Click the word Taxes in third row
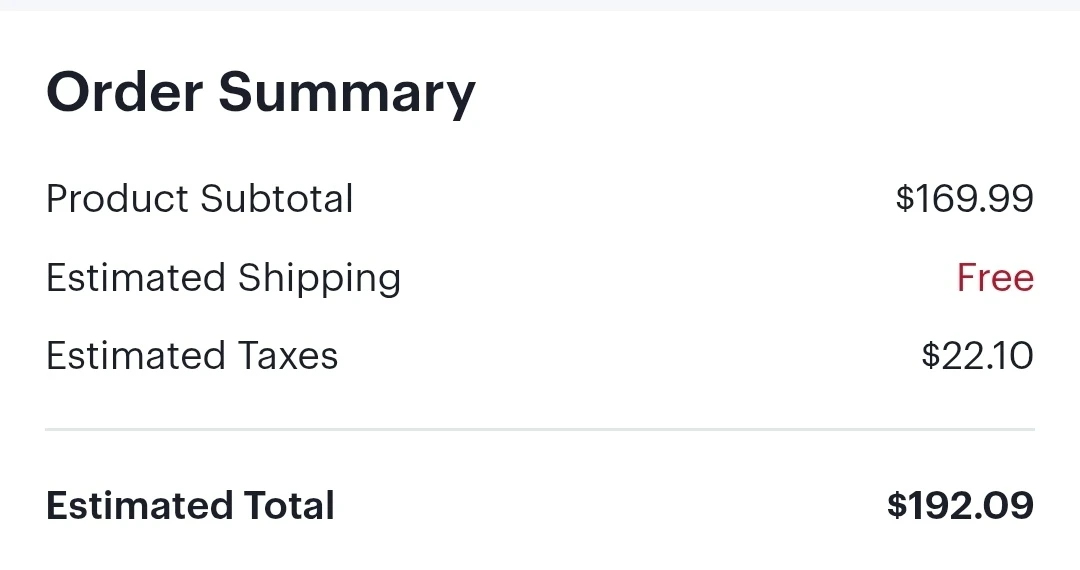This screenshot has height=570, width=1080. pos(288,356)
